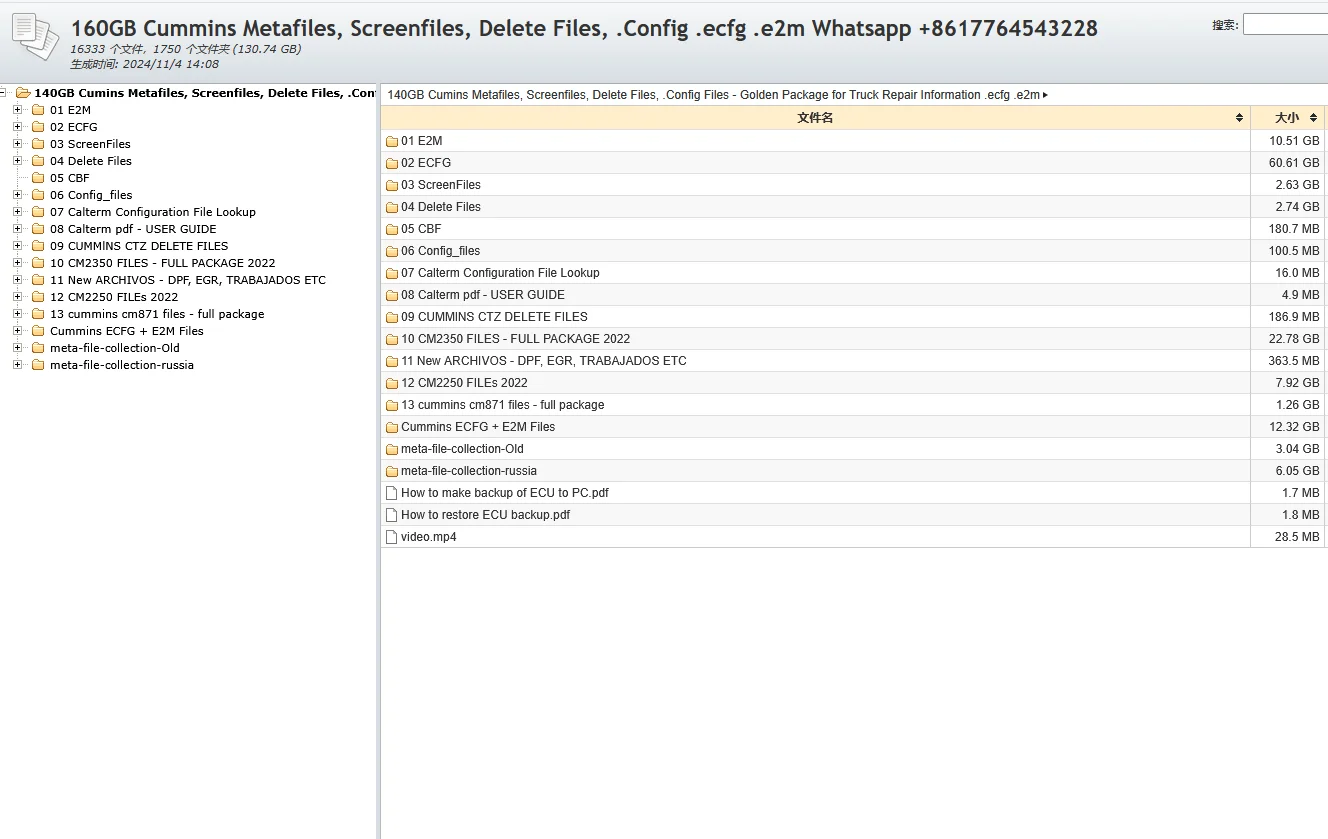Open the 01 E2M folder link in the table
Image resolution: width=1328 pixels, height=839 pixels.
point(421,141)
